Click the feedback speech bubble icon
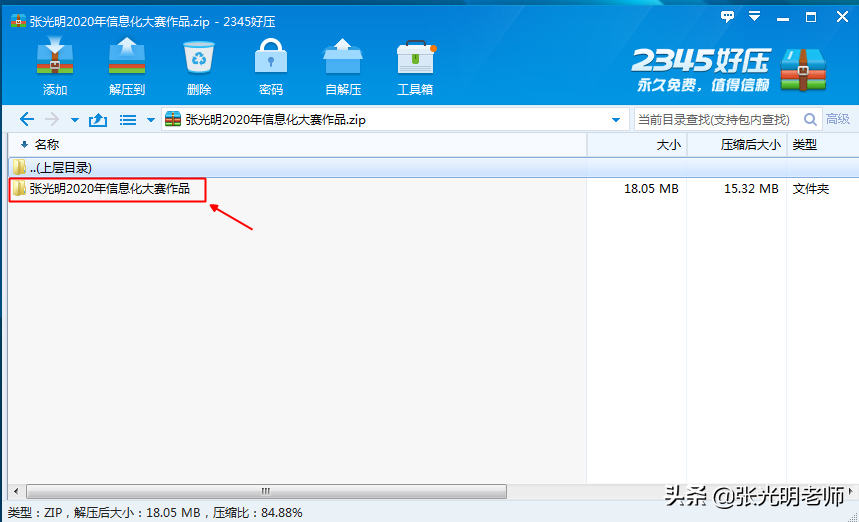The width and height of the screenshot is (859, 522). tap(727, 17)
